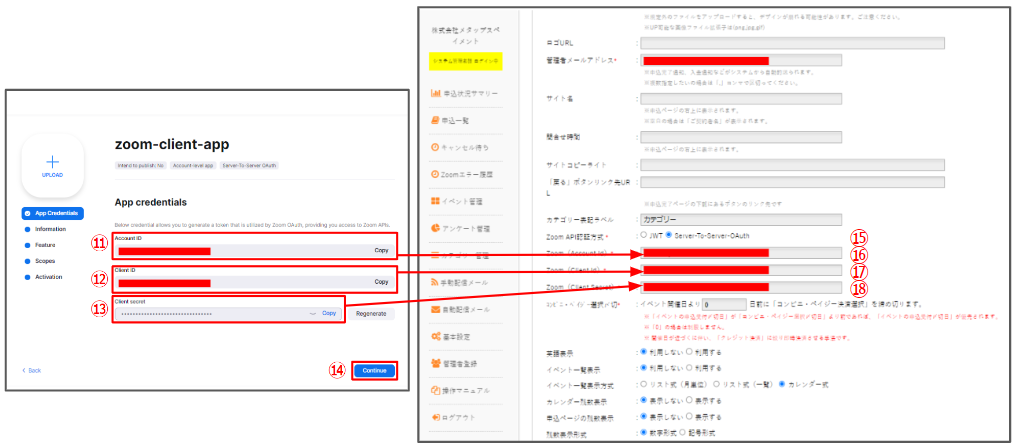Click the コンビニ・ペイジー days number field
This screenshot has width=1018, height=447.
725,304
